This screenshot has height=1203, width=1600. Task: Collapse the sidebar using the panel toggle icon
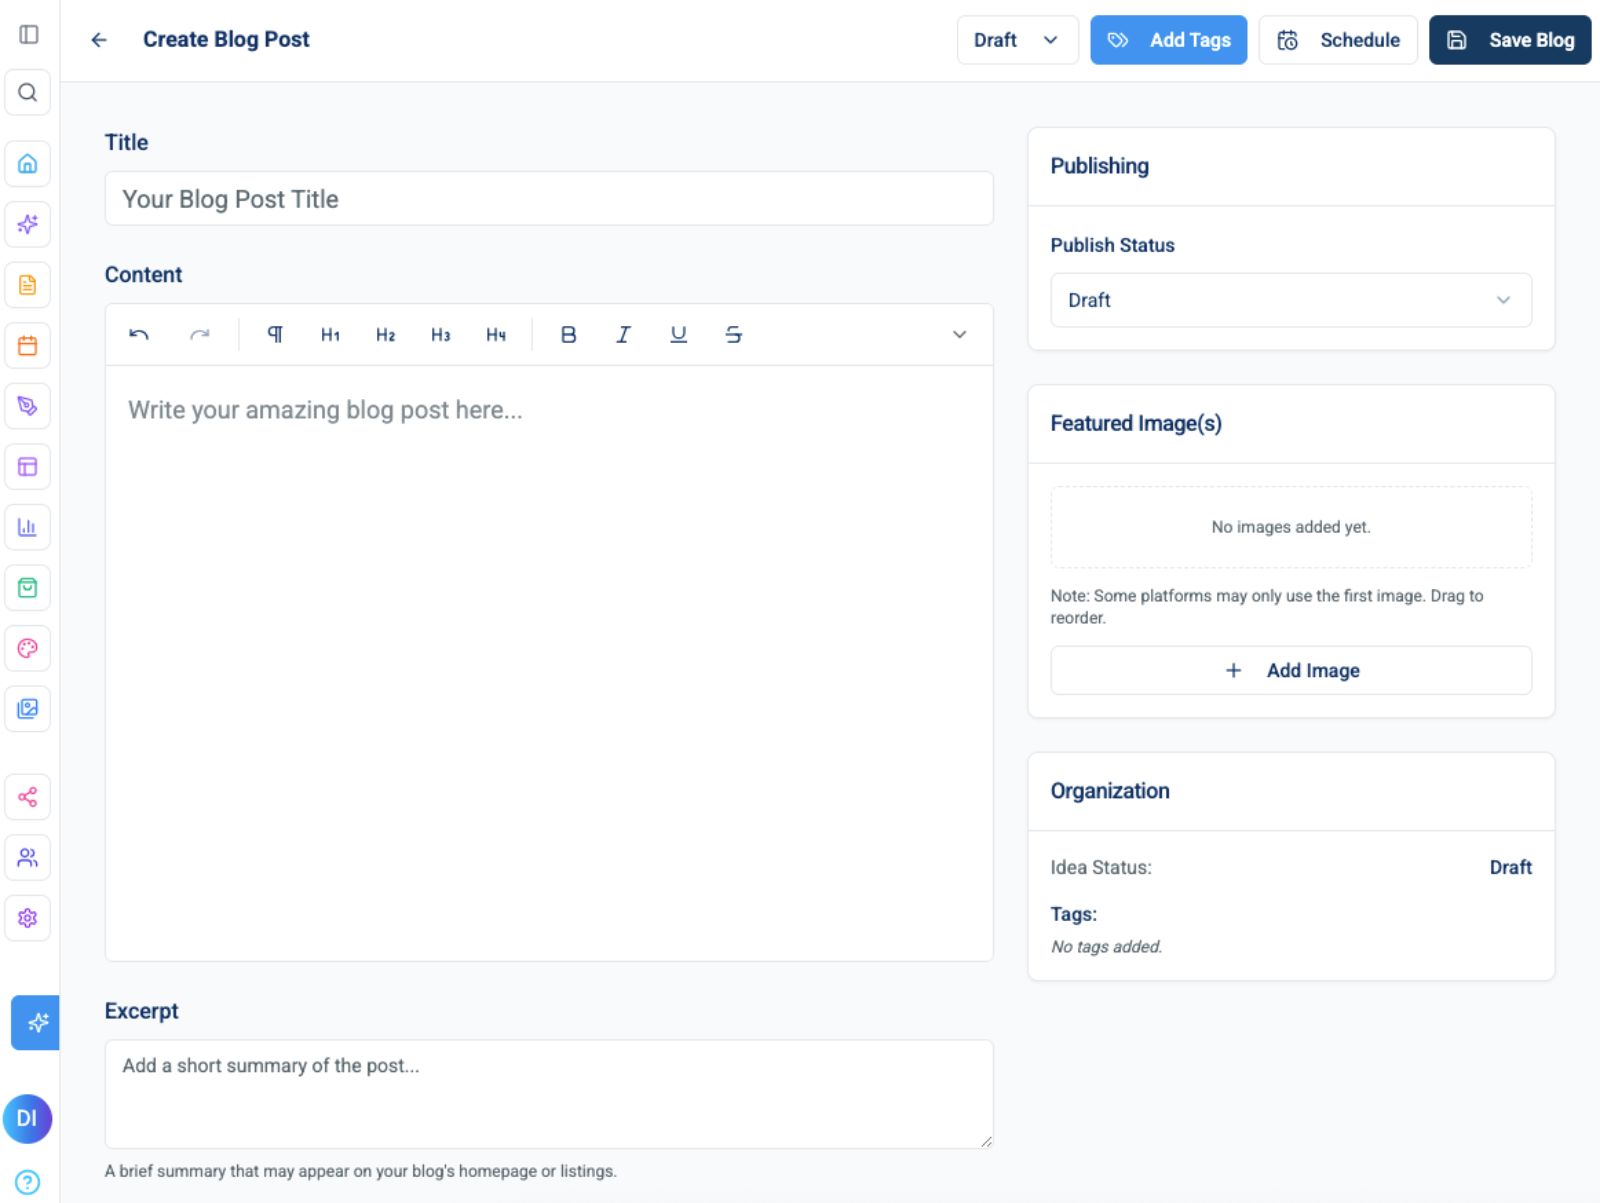click(x=28, y=34)
